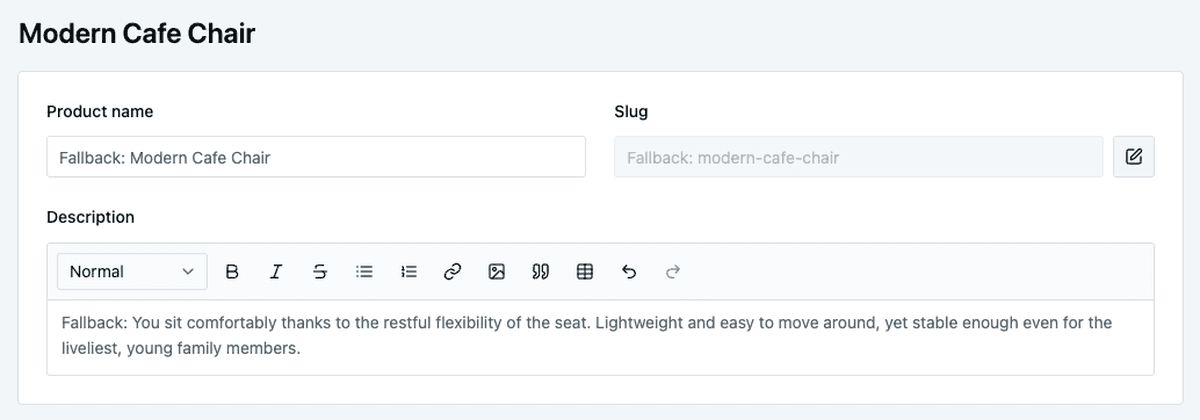Image resolution: width=1200 pixels, height=420 pixels.
Task: Insert a blockquote
Action: (540, 272)
